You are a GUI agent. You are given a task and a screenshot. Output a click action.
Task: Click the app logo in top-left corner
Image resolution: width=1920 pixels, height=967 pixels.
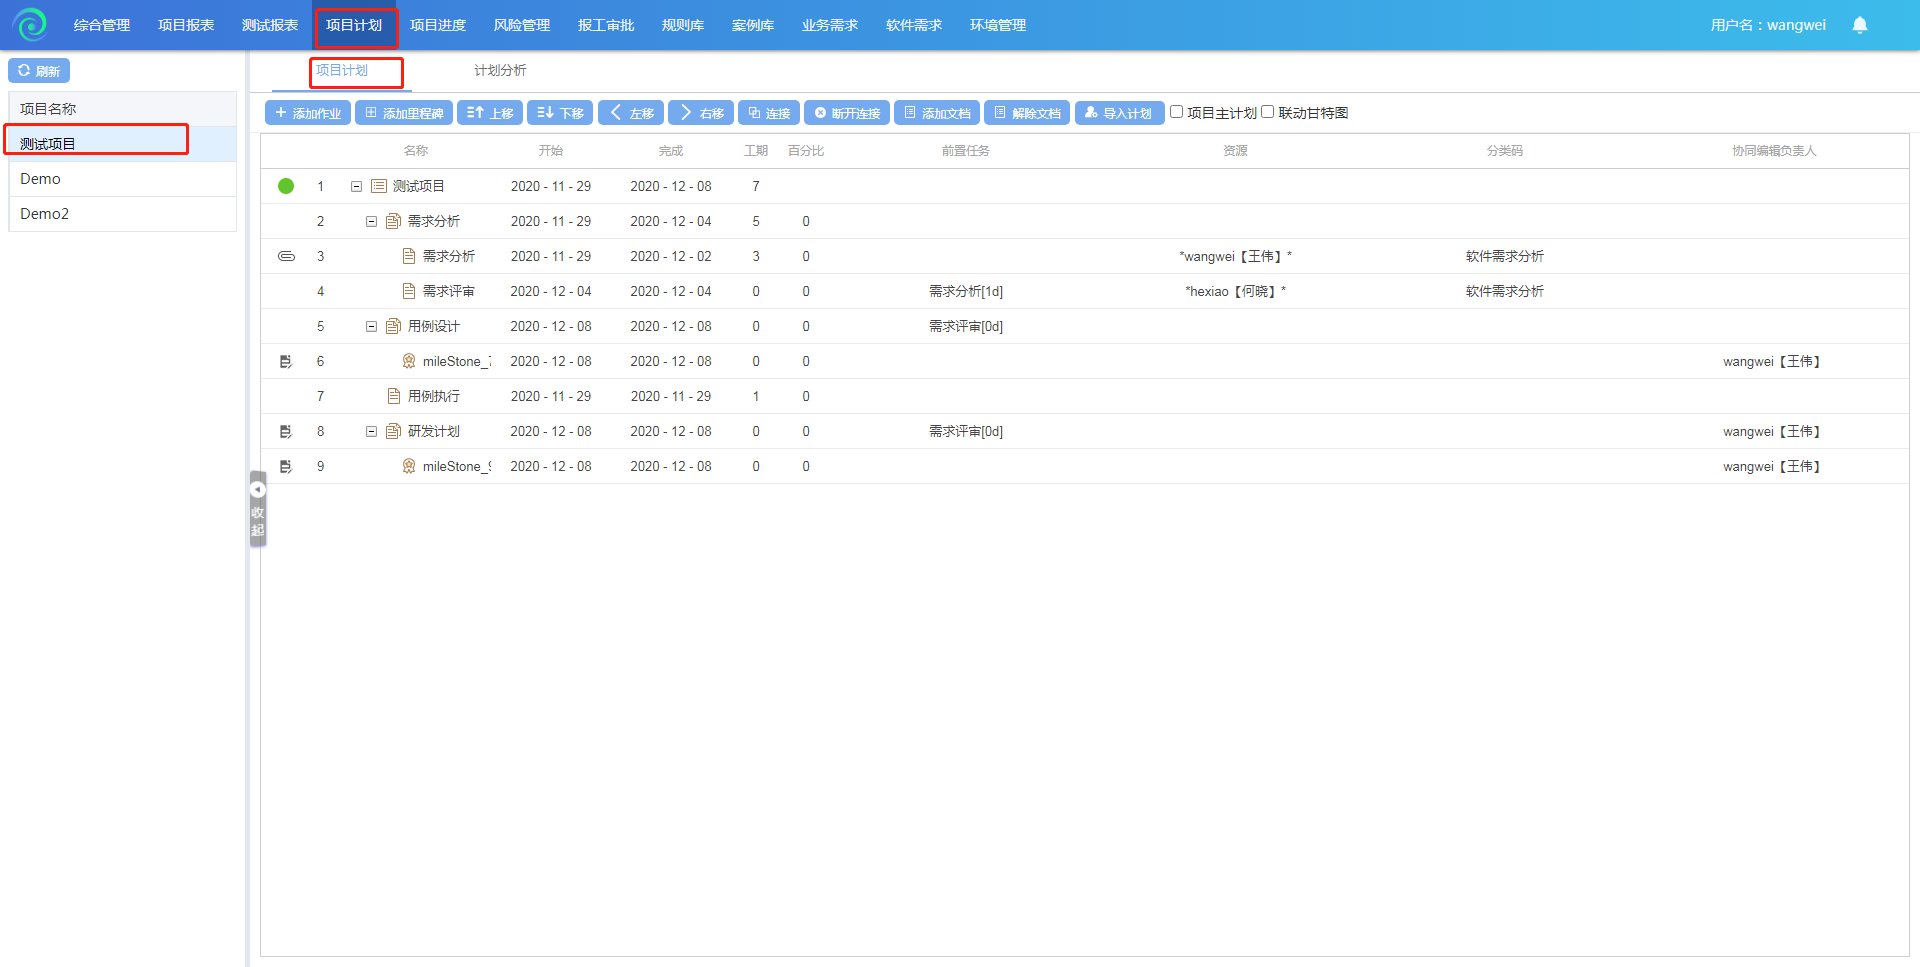tap(31, 25)
